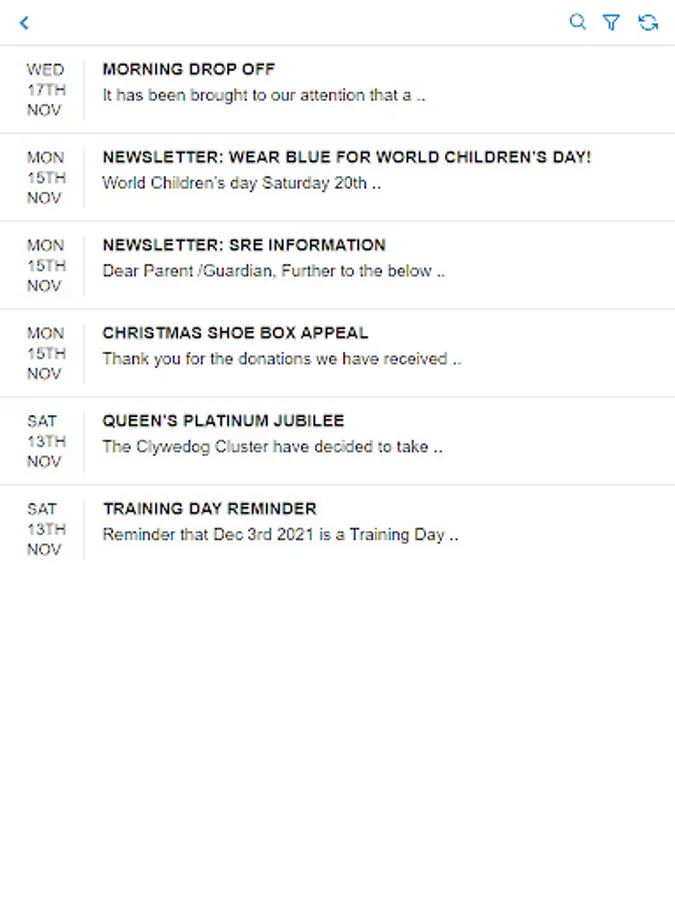Click preview 'Thank you for the donations'

coord(281,359)
